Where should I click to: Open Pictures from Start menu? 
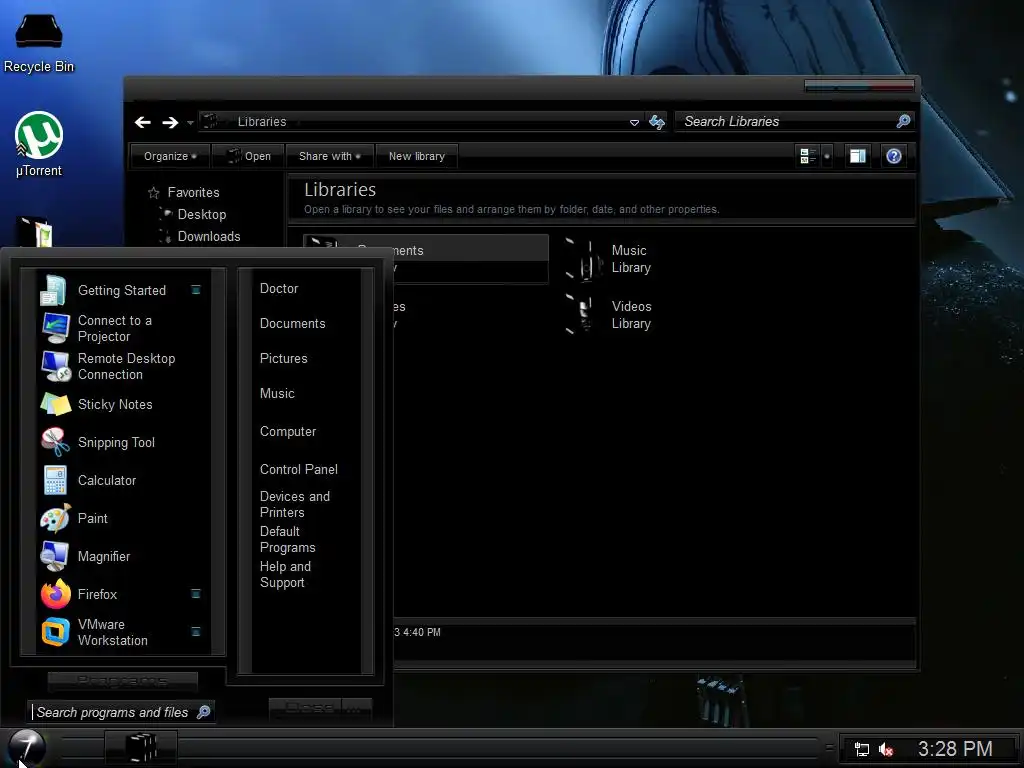coord(283,359)
